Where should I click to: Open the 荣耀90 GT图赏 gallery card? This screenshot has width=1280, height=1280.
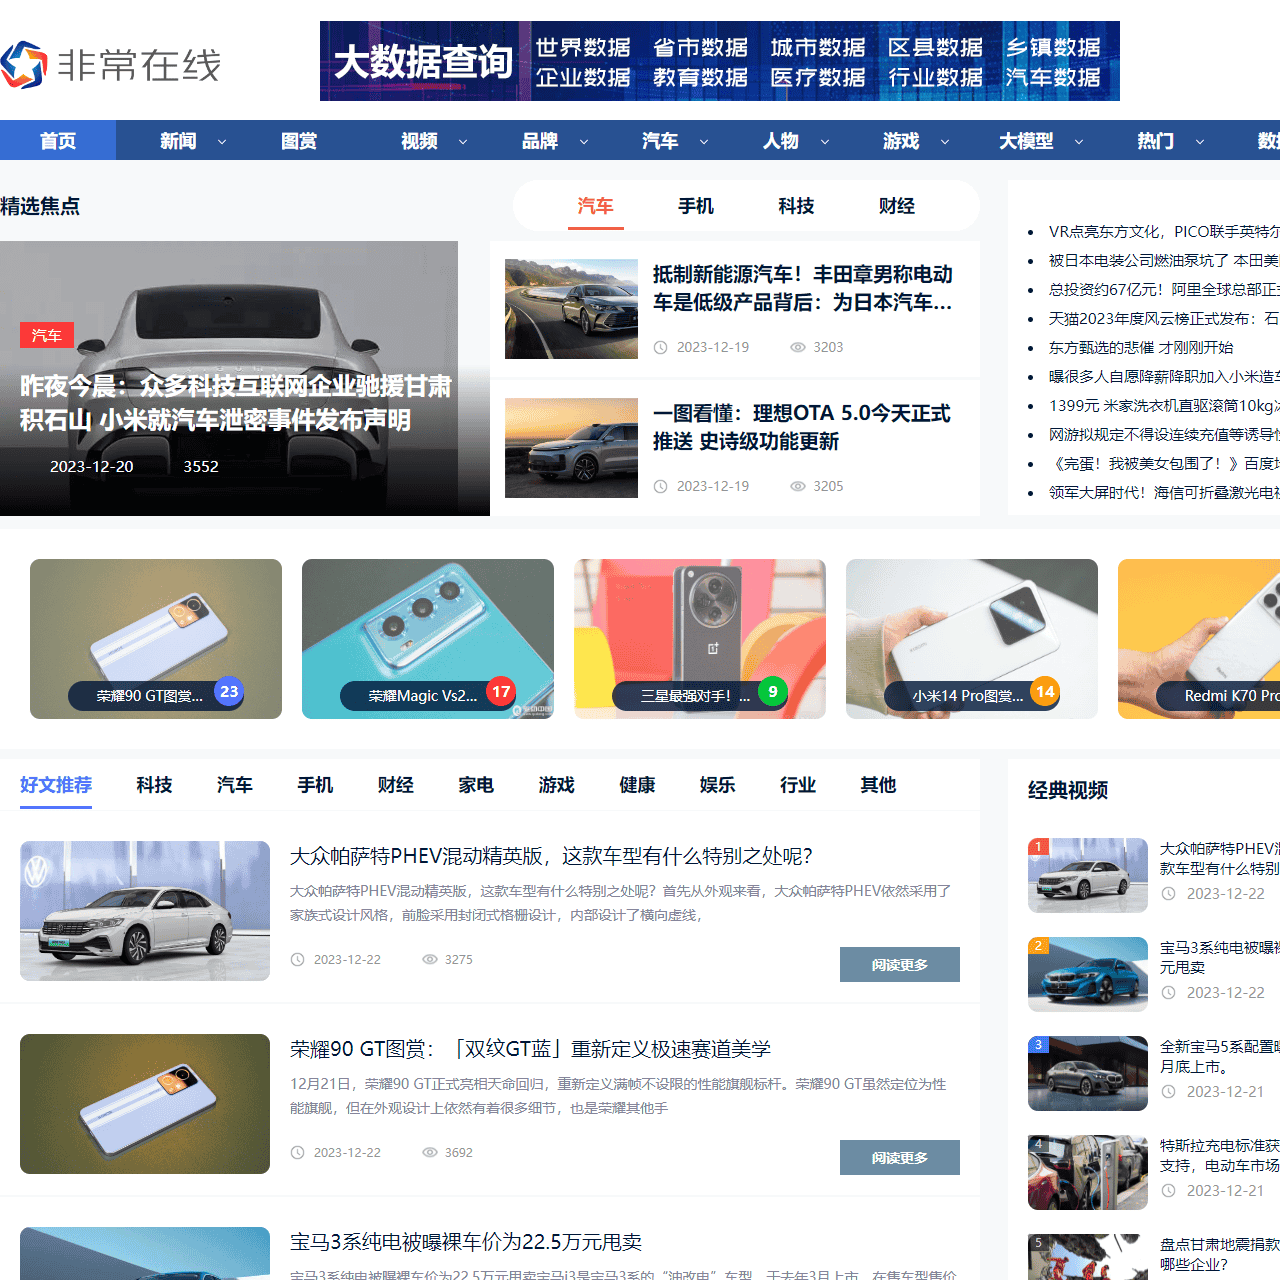pyautogui.click(x=156, y=639)
